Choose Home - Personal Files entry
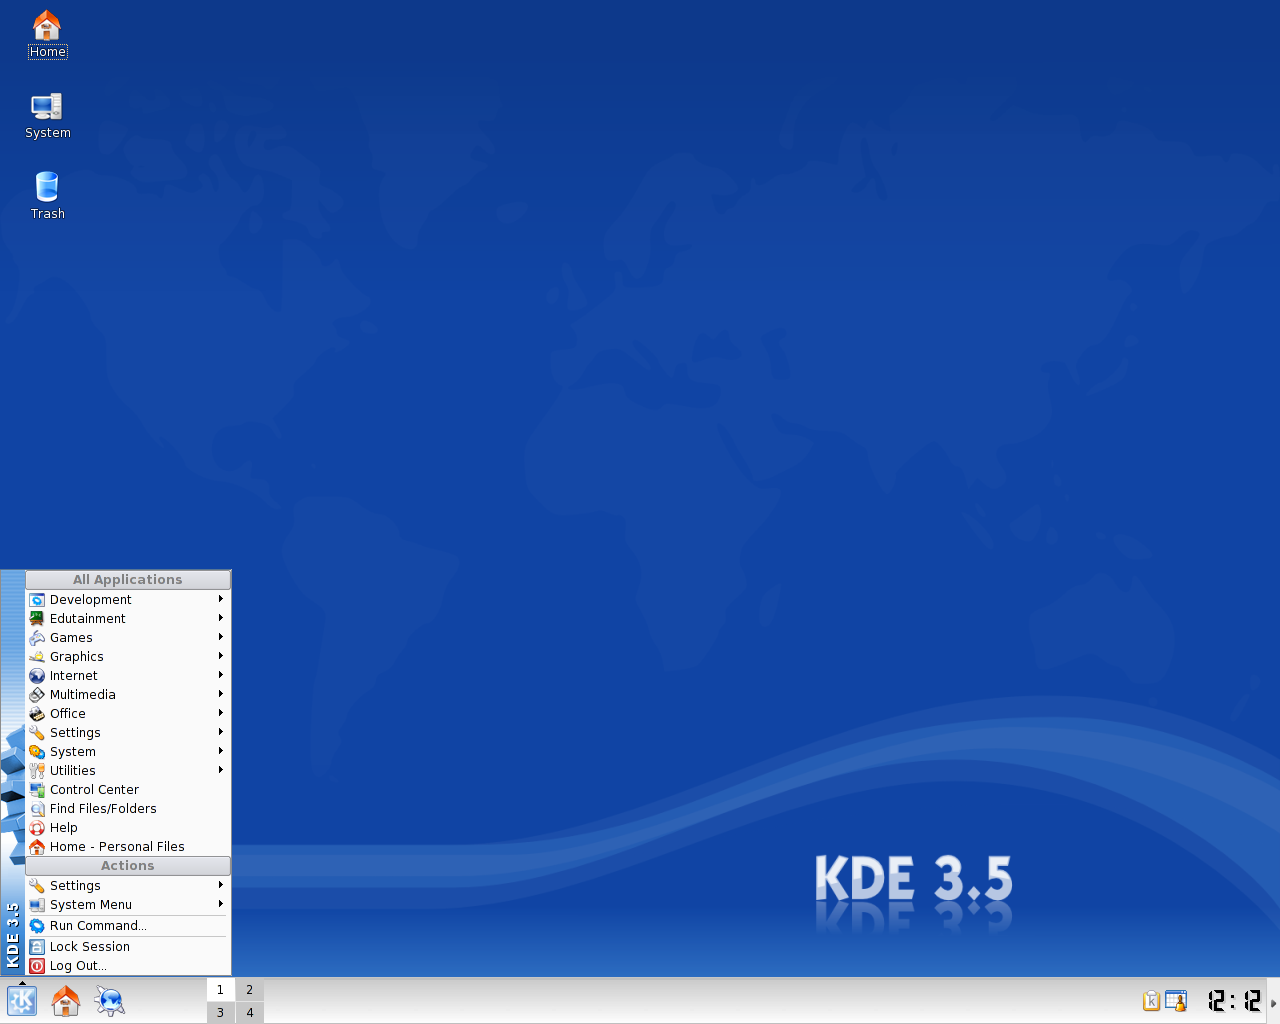This screenshot has width=1280, height=1024. tap(128, 847)
